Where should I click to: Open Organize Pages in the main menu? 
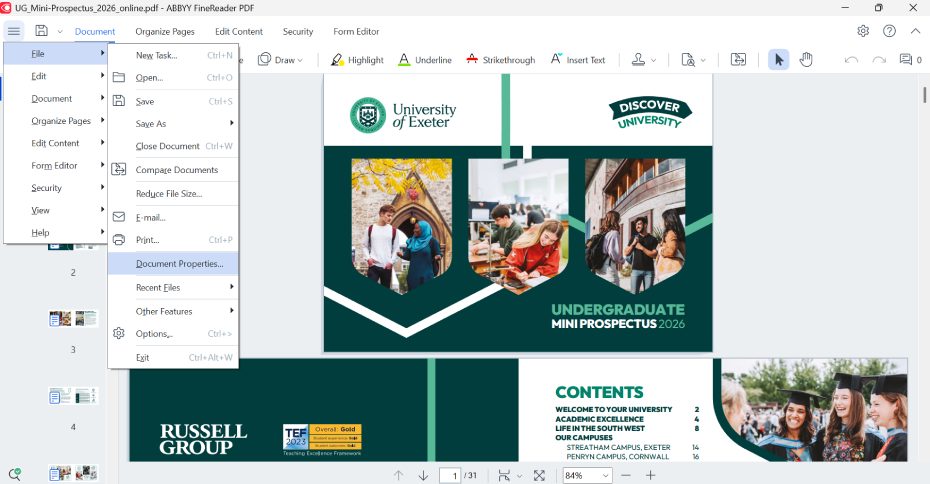(56, 120)
